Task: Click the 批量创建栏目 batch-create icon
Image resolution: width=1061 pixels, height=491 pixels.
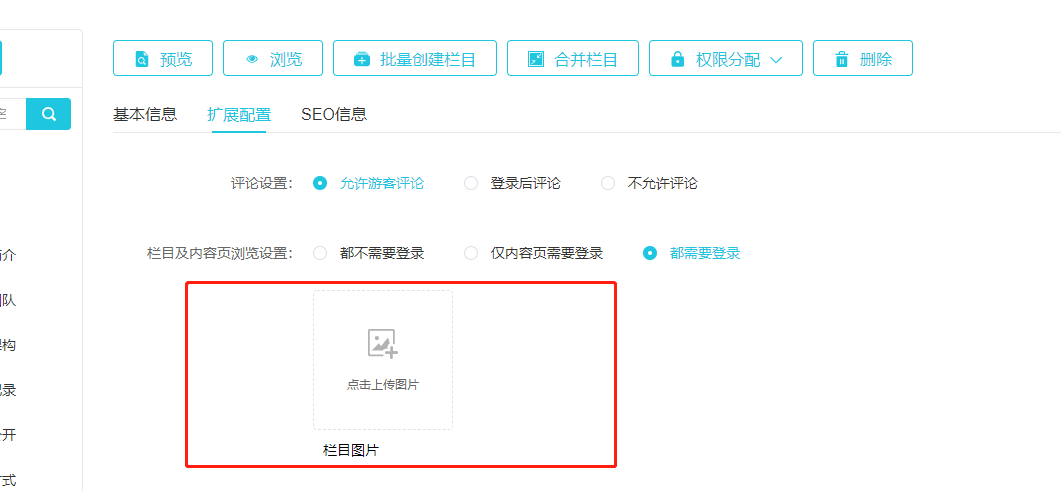Action: (362, 59)
